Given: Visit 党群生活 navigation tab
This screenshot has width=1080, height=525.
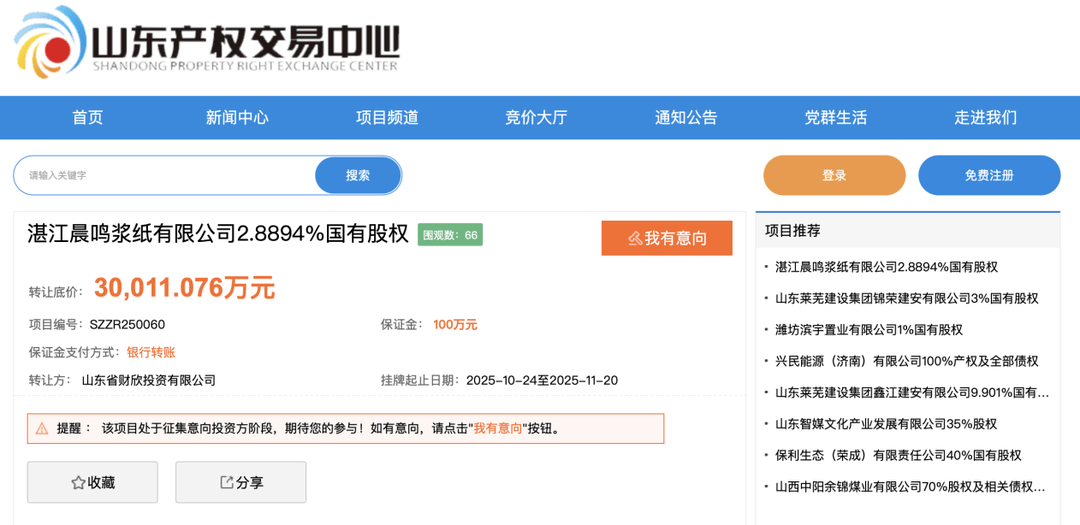Looking at the screenshot, I should (x=836, y=117).
